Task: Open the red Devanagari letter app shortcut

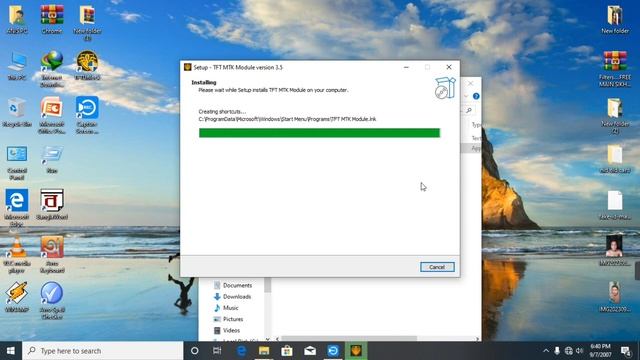Action: tap(52, 205)
